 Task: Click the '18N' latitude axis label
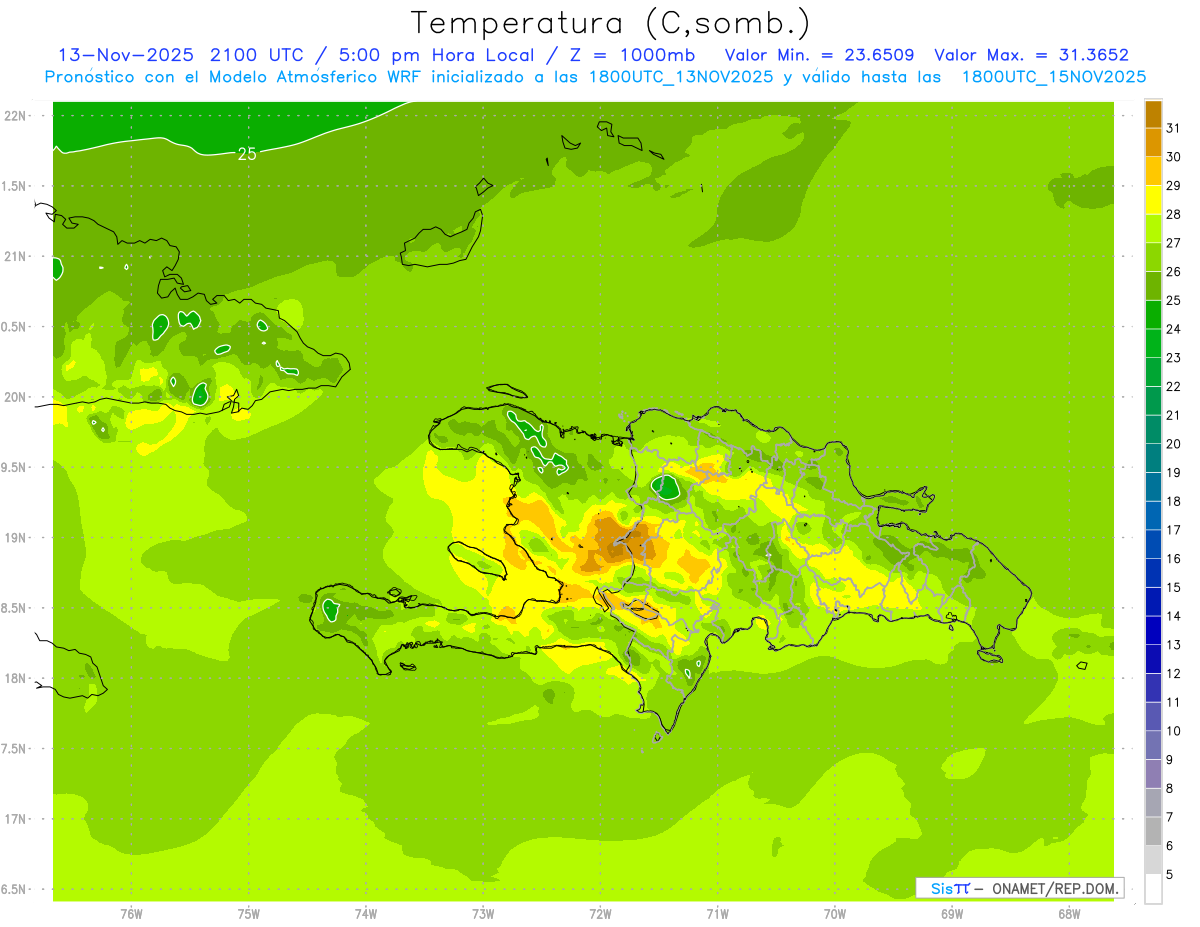15,678
